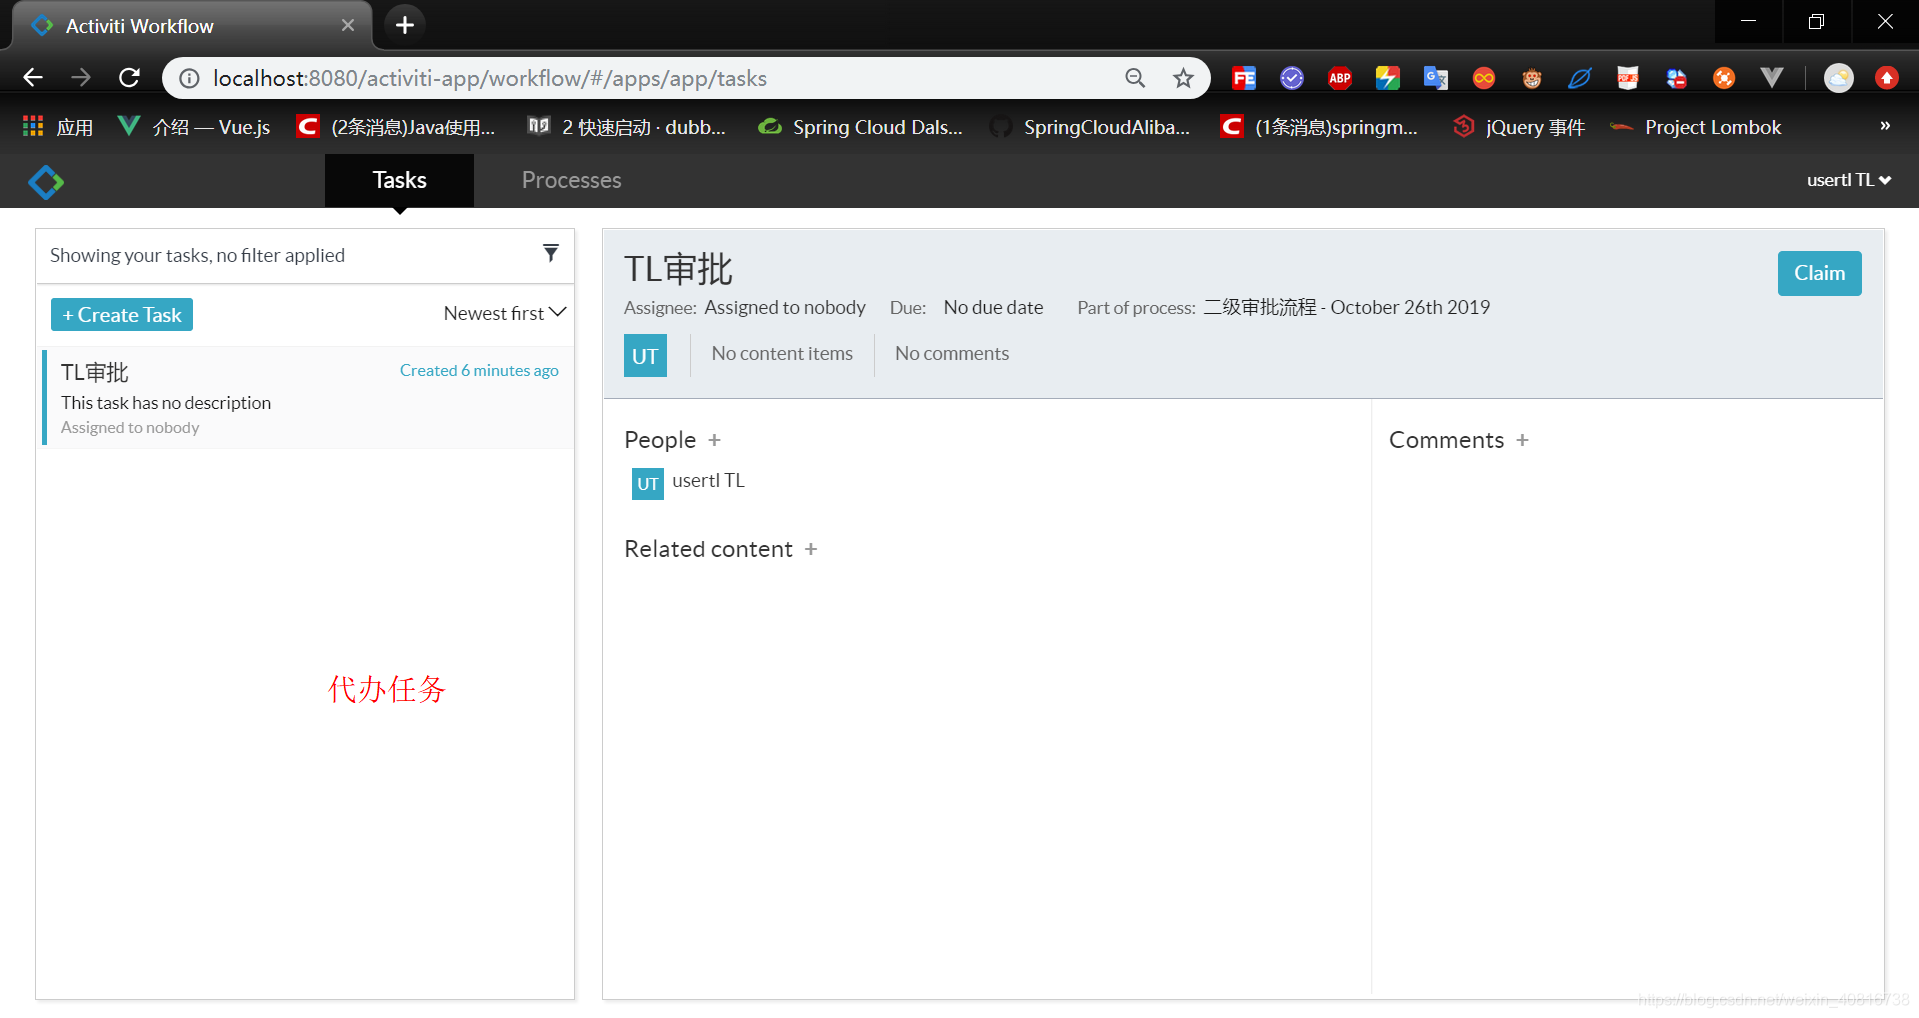Click the Activiti logo icon

click(46, 182)
